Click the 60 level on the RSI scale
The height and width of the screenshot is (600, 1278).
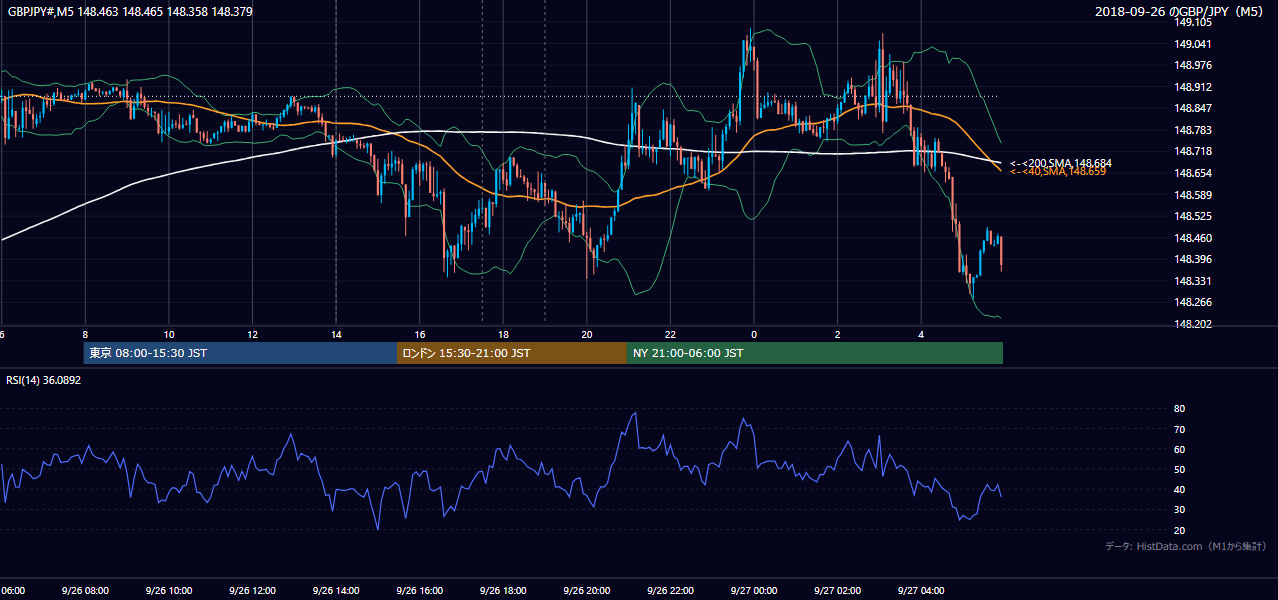pyautogui.click(x=1179, y=449)
